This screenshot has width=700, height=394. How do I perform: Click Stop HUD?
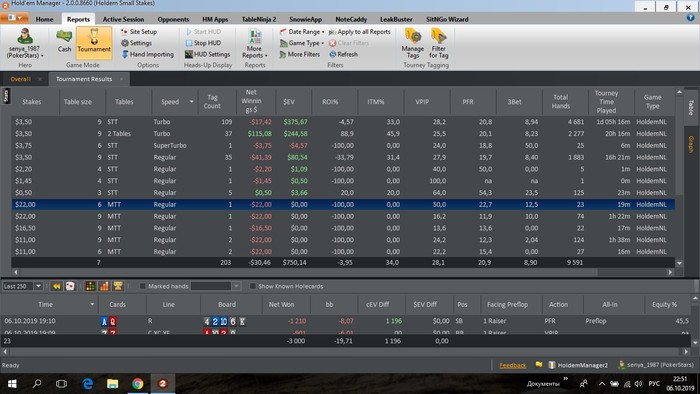click(x=203, y=43)
